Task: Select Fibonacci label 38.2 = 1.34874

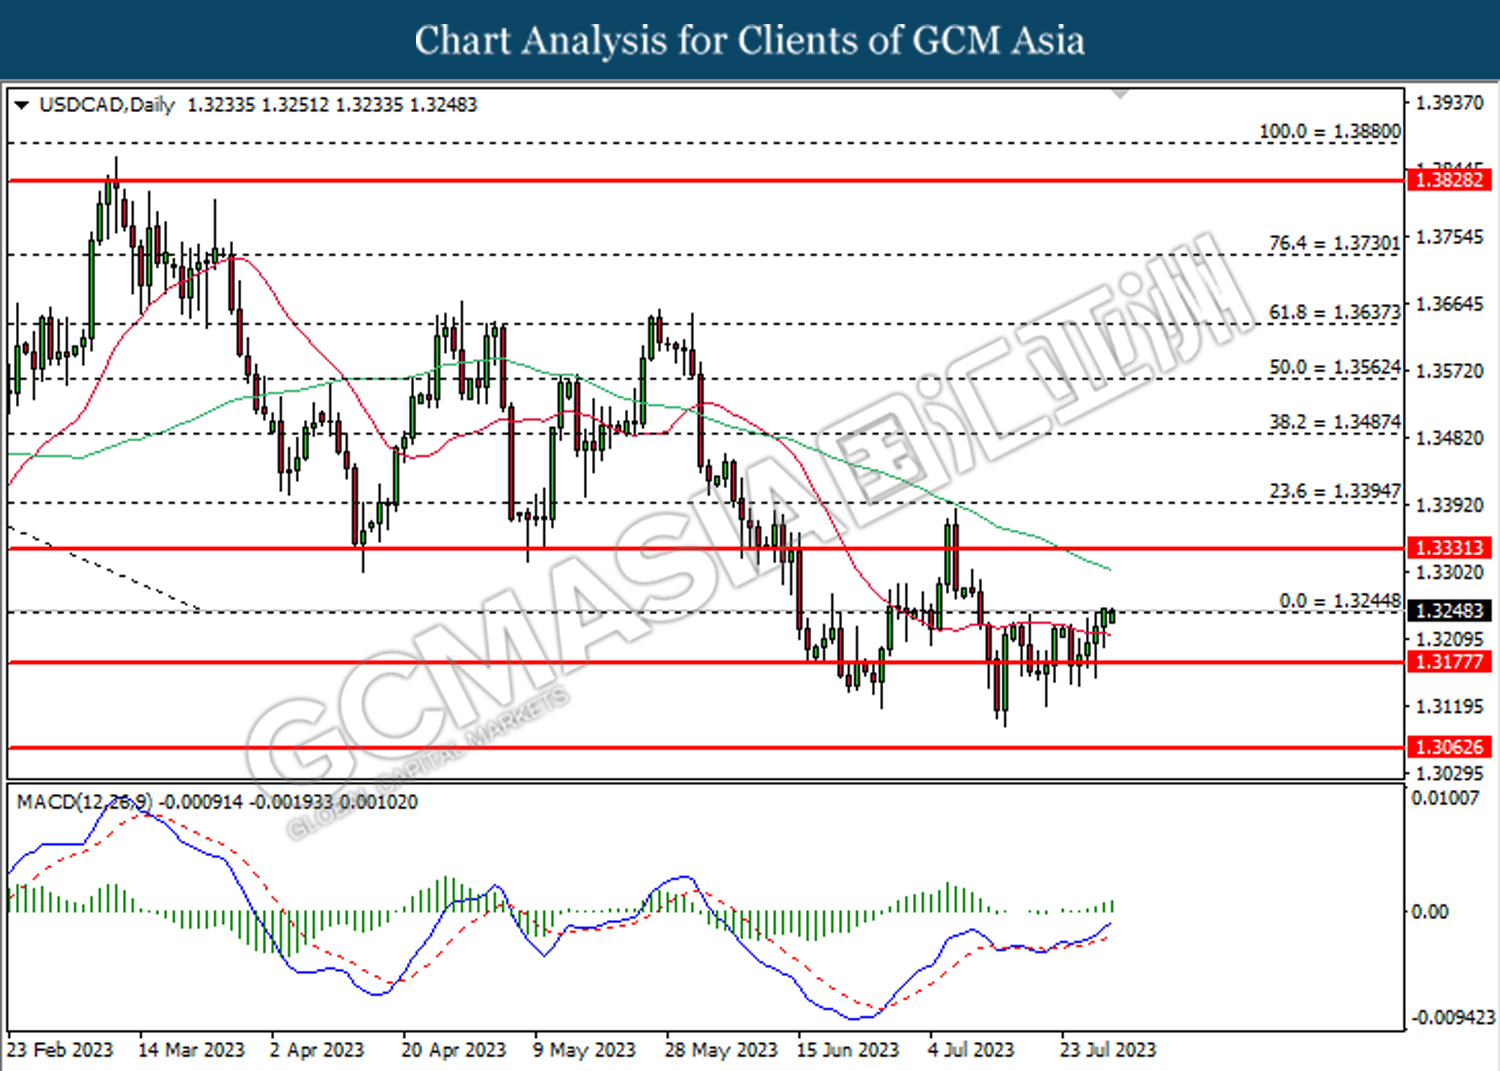Action: tap(1335, 422)
